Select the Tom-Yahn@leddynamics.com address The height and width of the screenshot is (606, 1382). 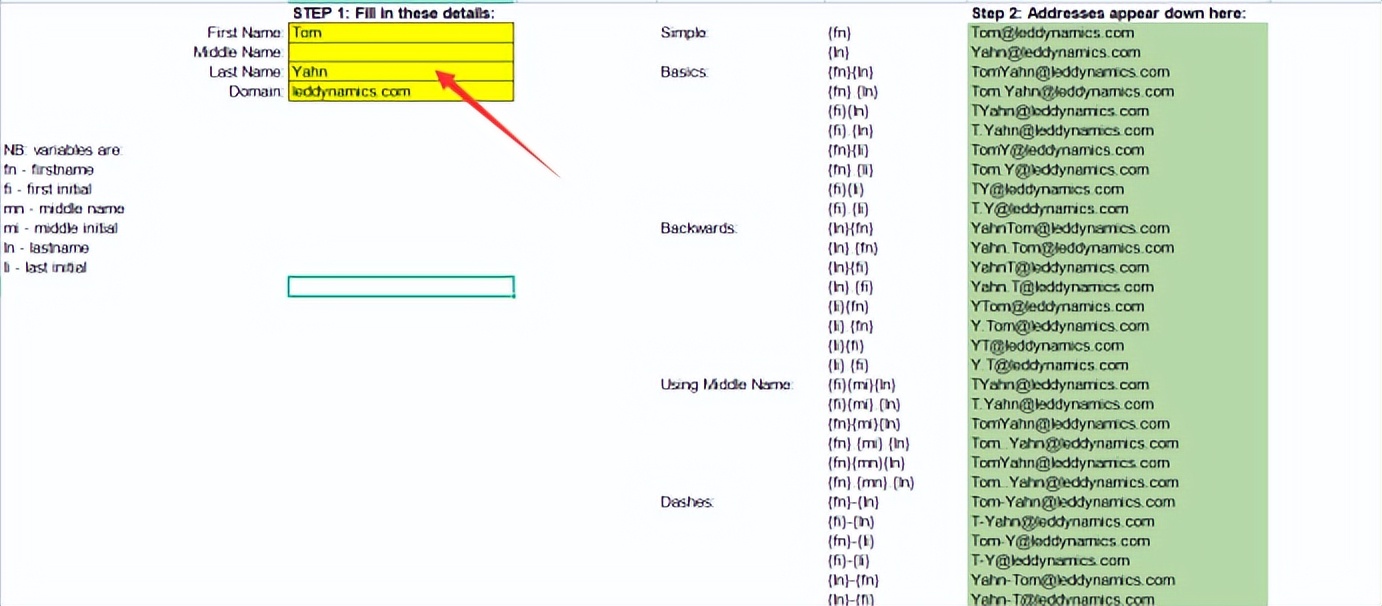1072,502
